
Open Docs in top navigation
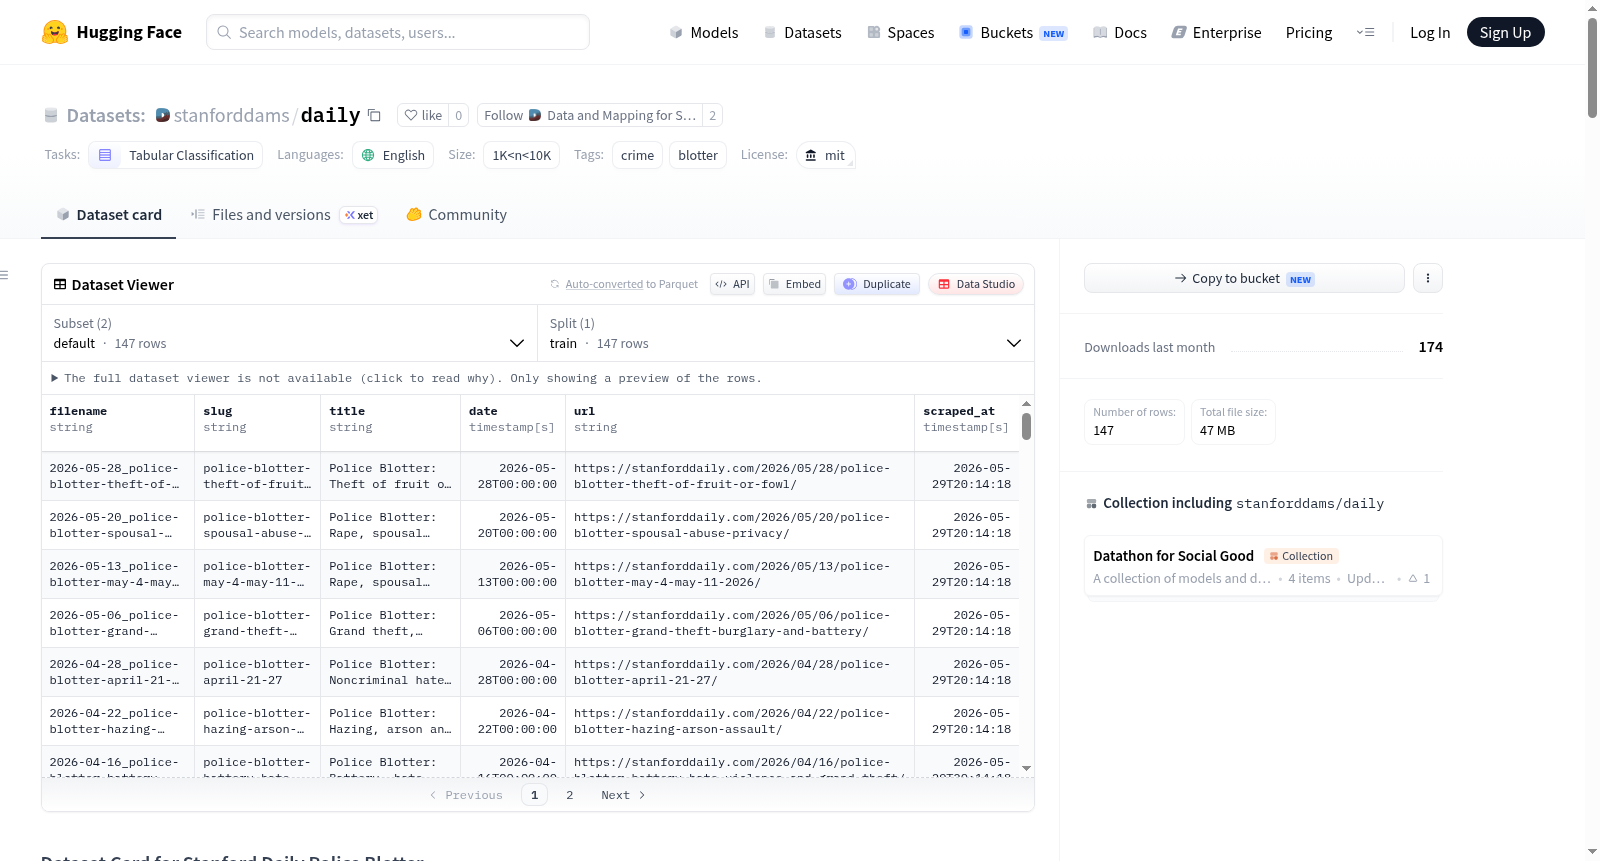coord(1119,32)
